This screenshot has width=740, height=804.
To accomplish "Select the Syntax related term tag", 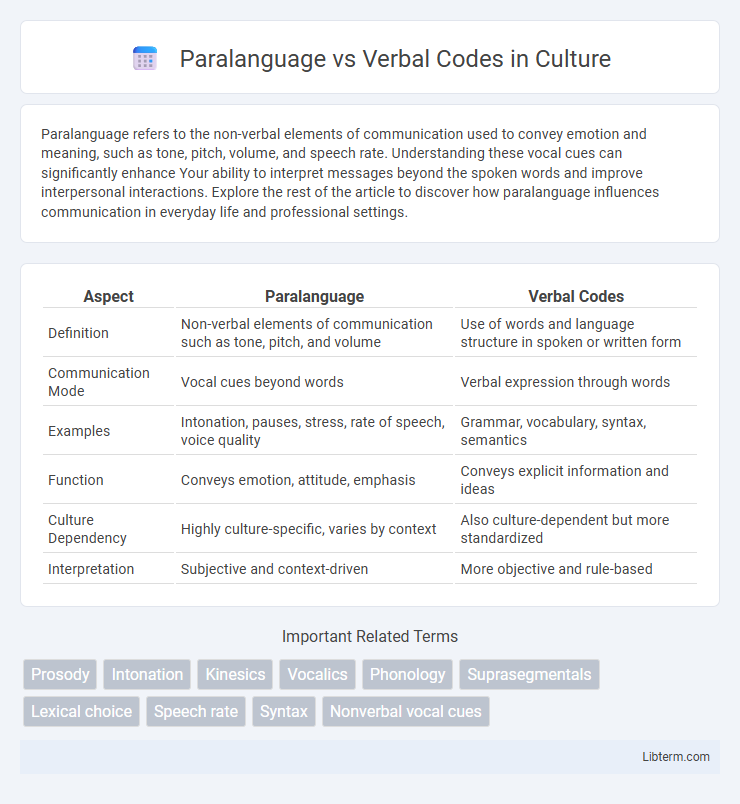I will [284, 711].
